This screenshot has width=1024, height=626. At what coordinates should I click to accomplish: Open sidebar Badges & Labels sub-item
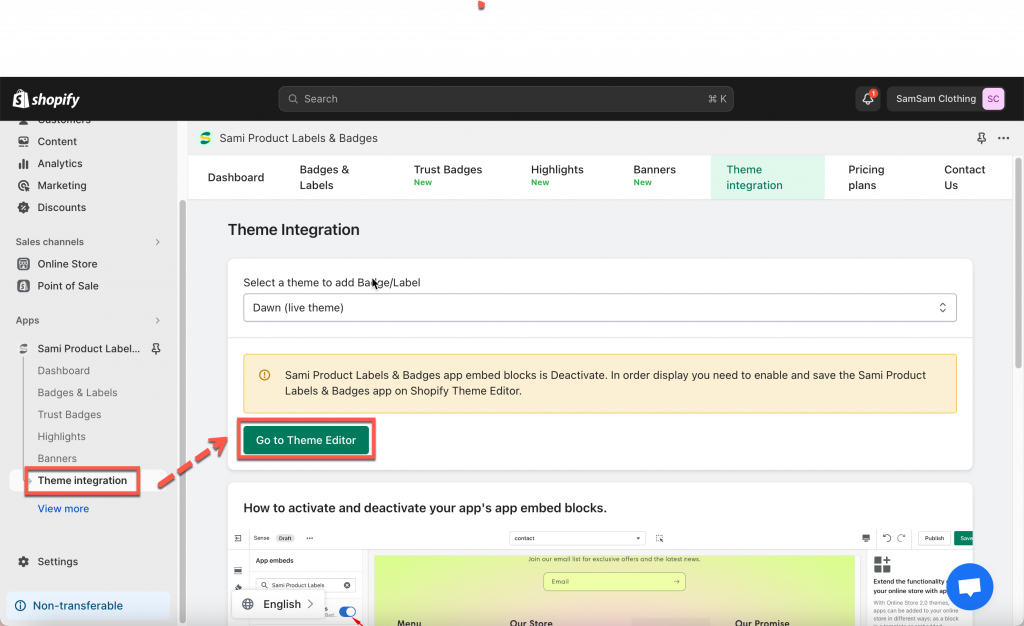77,393
